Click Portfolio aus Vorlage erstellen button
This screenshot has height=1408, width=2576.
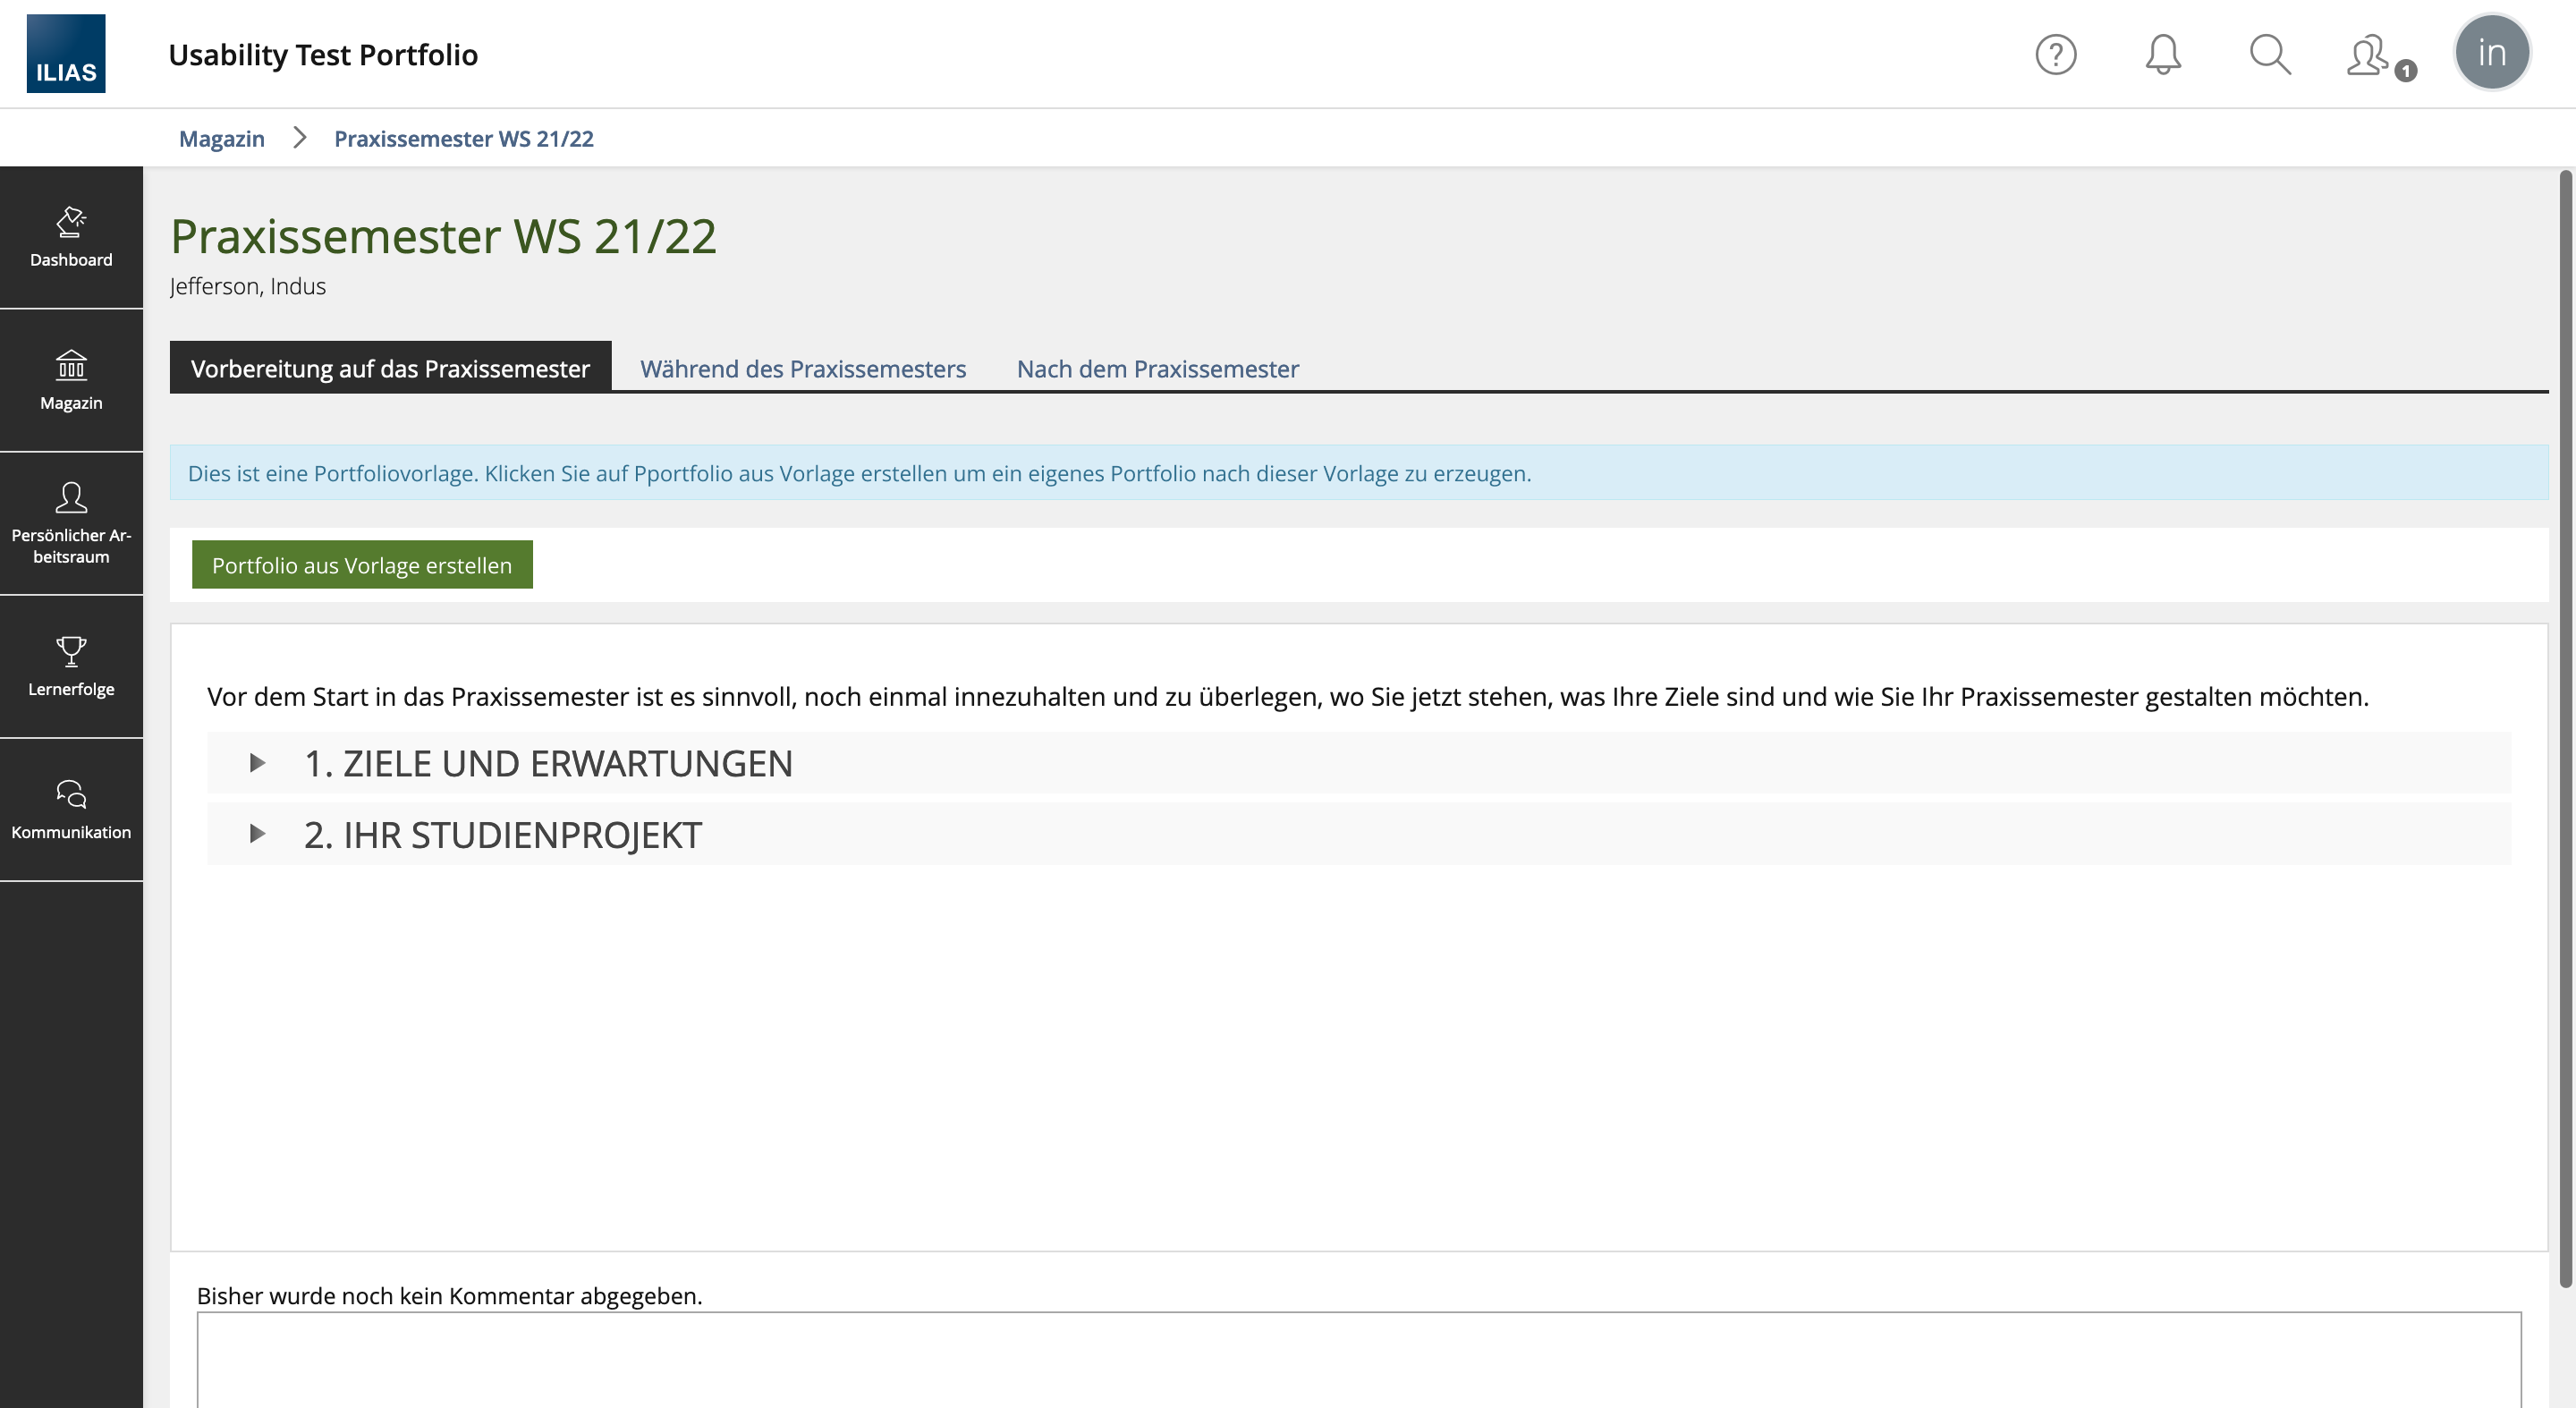pos(362,565)
